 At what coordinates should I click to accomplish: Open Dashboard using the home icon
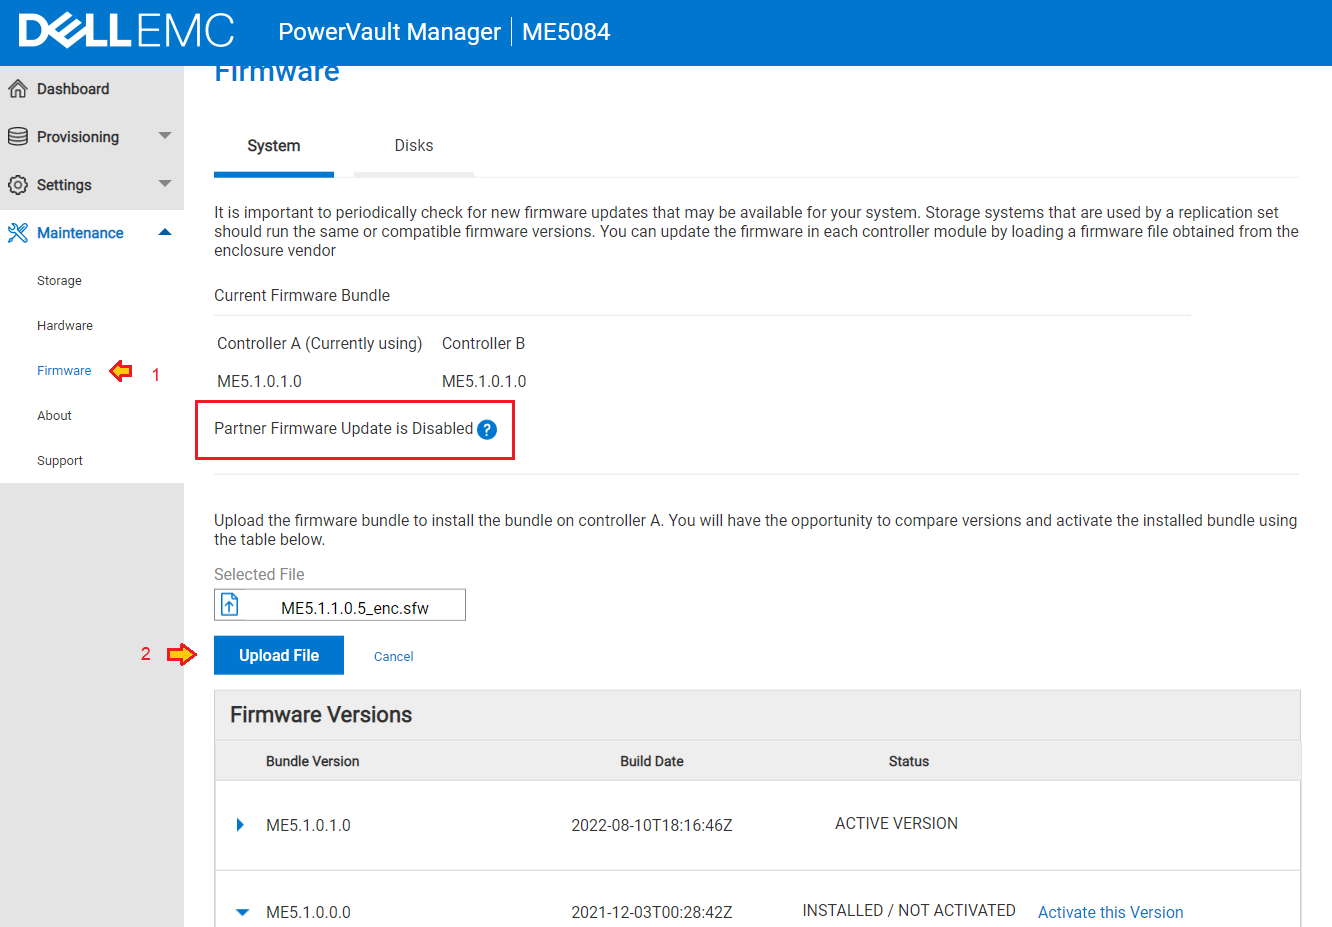[x=18, y=88]
